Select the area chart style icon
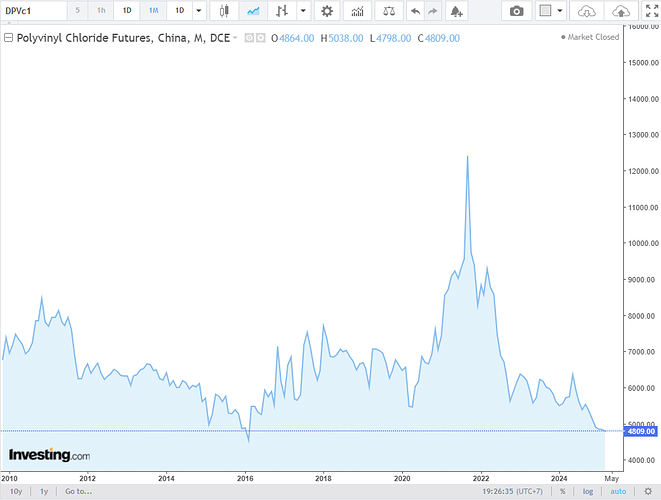 254,11
